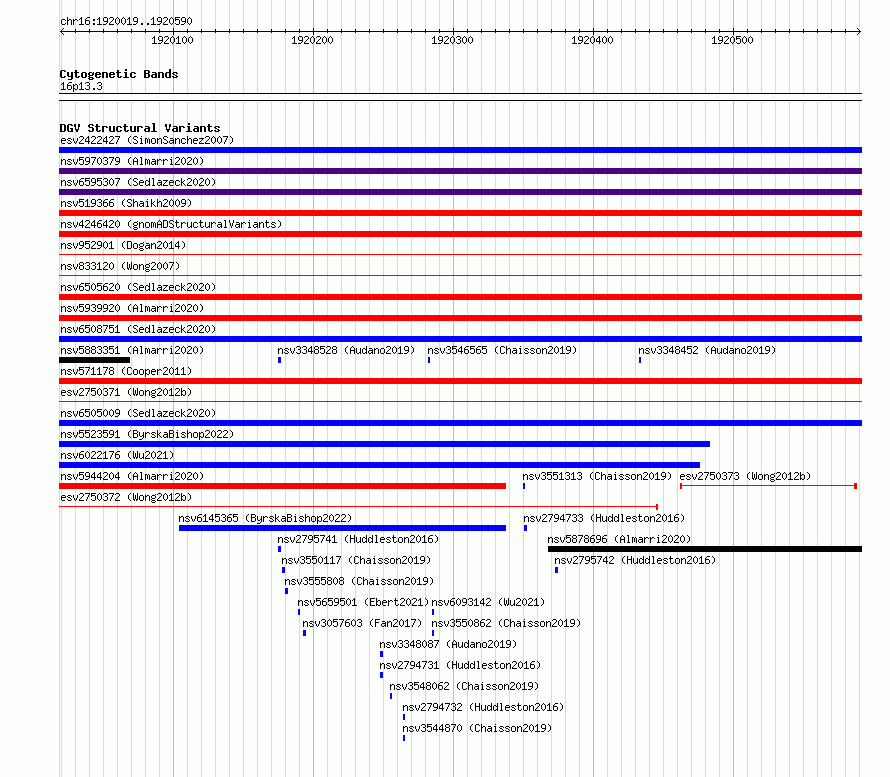Open nsv5523591 (ByrskaBishop2022) label

coord(147,434)
